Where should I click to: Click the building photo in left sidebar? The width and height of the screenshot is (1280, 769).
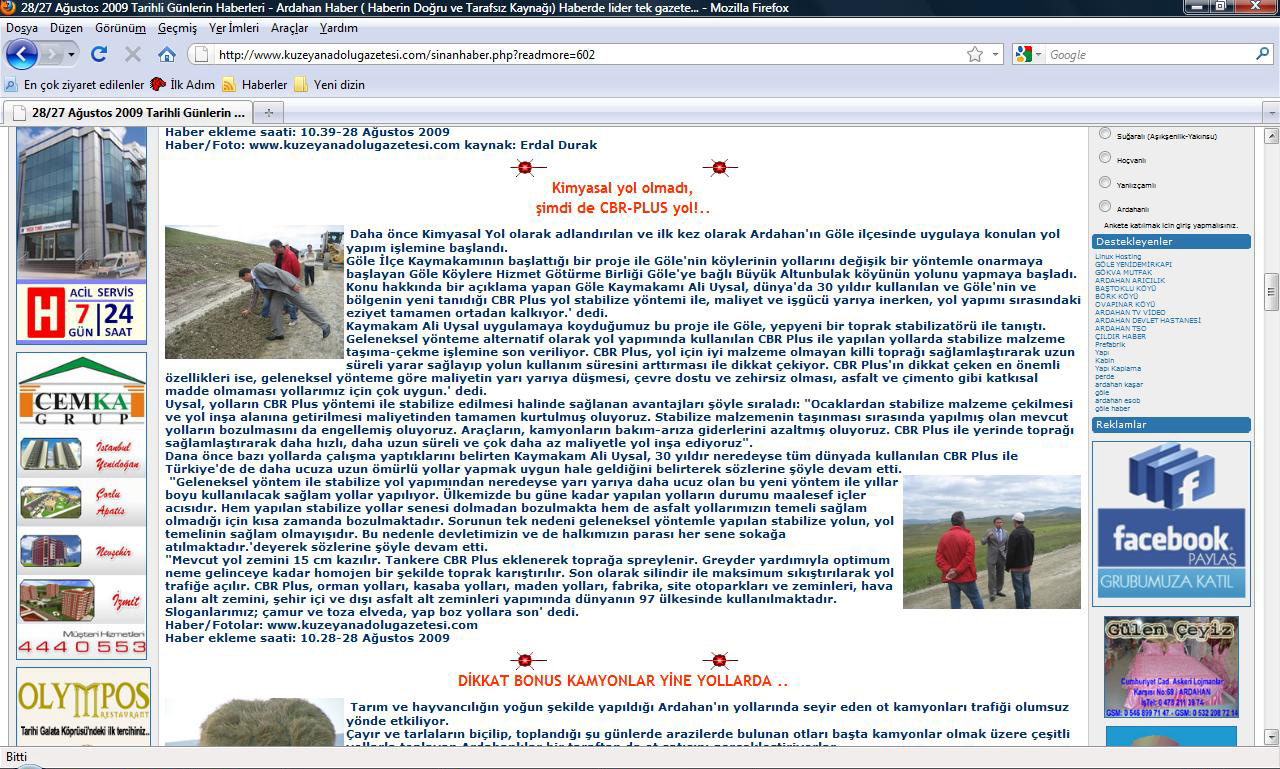point(82,203)
